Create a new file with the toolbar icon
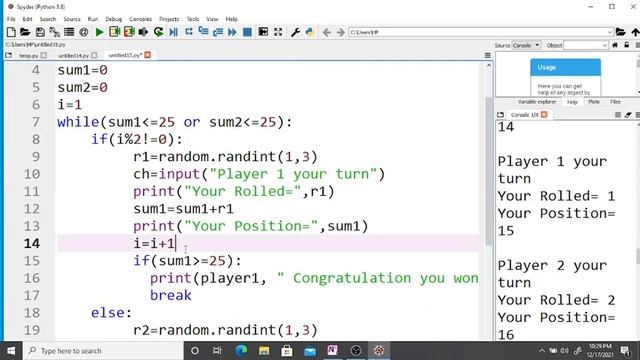Image resolution: width=640 pixels, height=360 pixels. pos(11,32)
